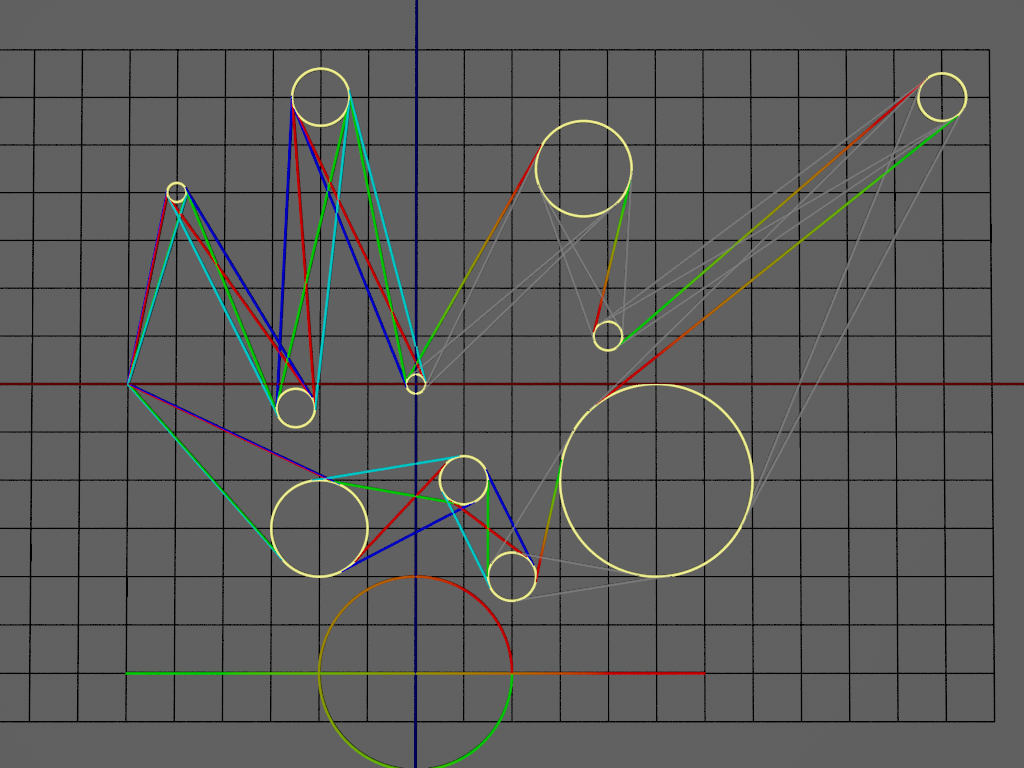Select the medium yellow circle right of the blue axis top
Viewport: 1024px width, 768px height.
584,169
